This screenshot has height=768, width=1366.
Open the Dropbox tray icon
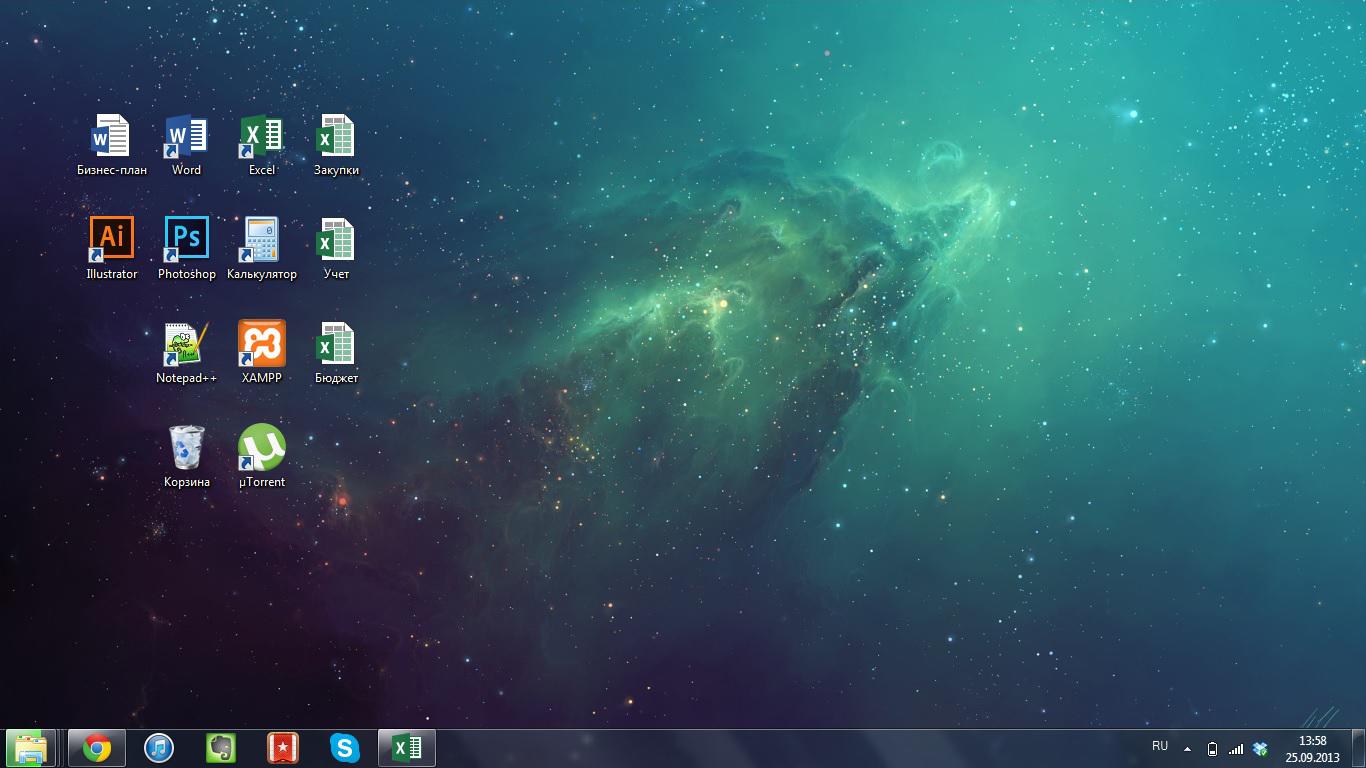click(1260, 748)
